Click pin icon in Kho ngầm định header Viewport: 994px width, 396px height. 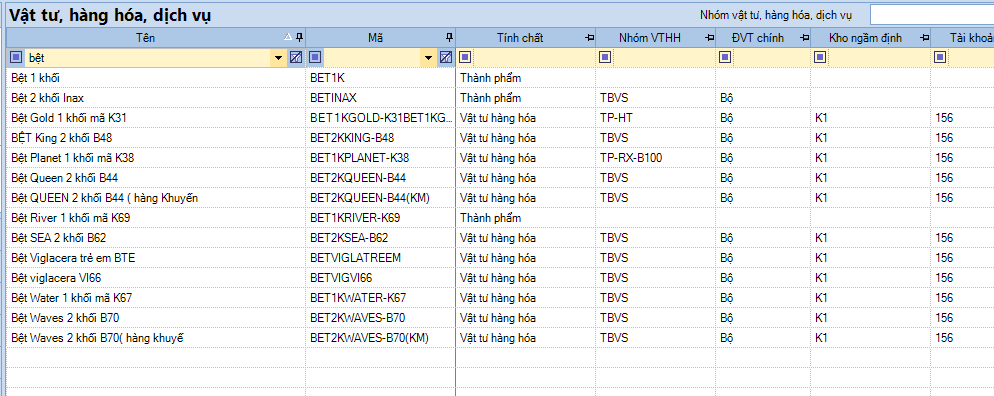click(x=925, y=38)
